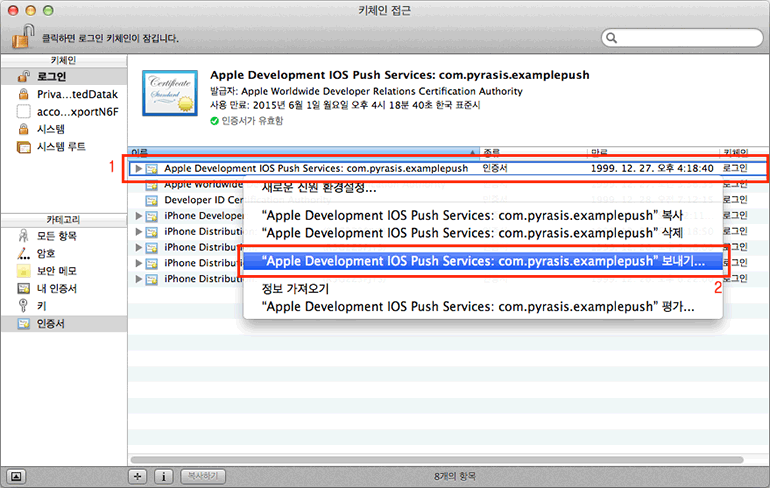This screenshot has width=770, height=488.
Task: Choose the 보내기... export context menu item
Action: pos(482,260)
